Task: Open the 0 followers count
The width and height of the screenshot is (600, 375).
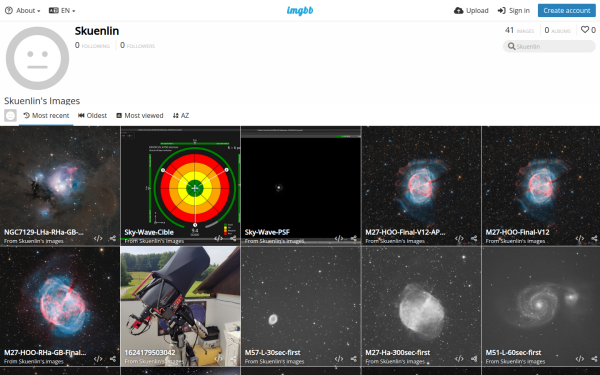Action: (x=137, y=46)
